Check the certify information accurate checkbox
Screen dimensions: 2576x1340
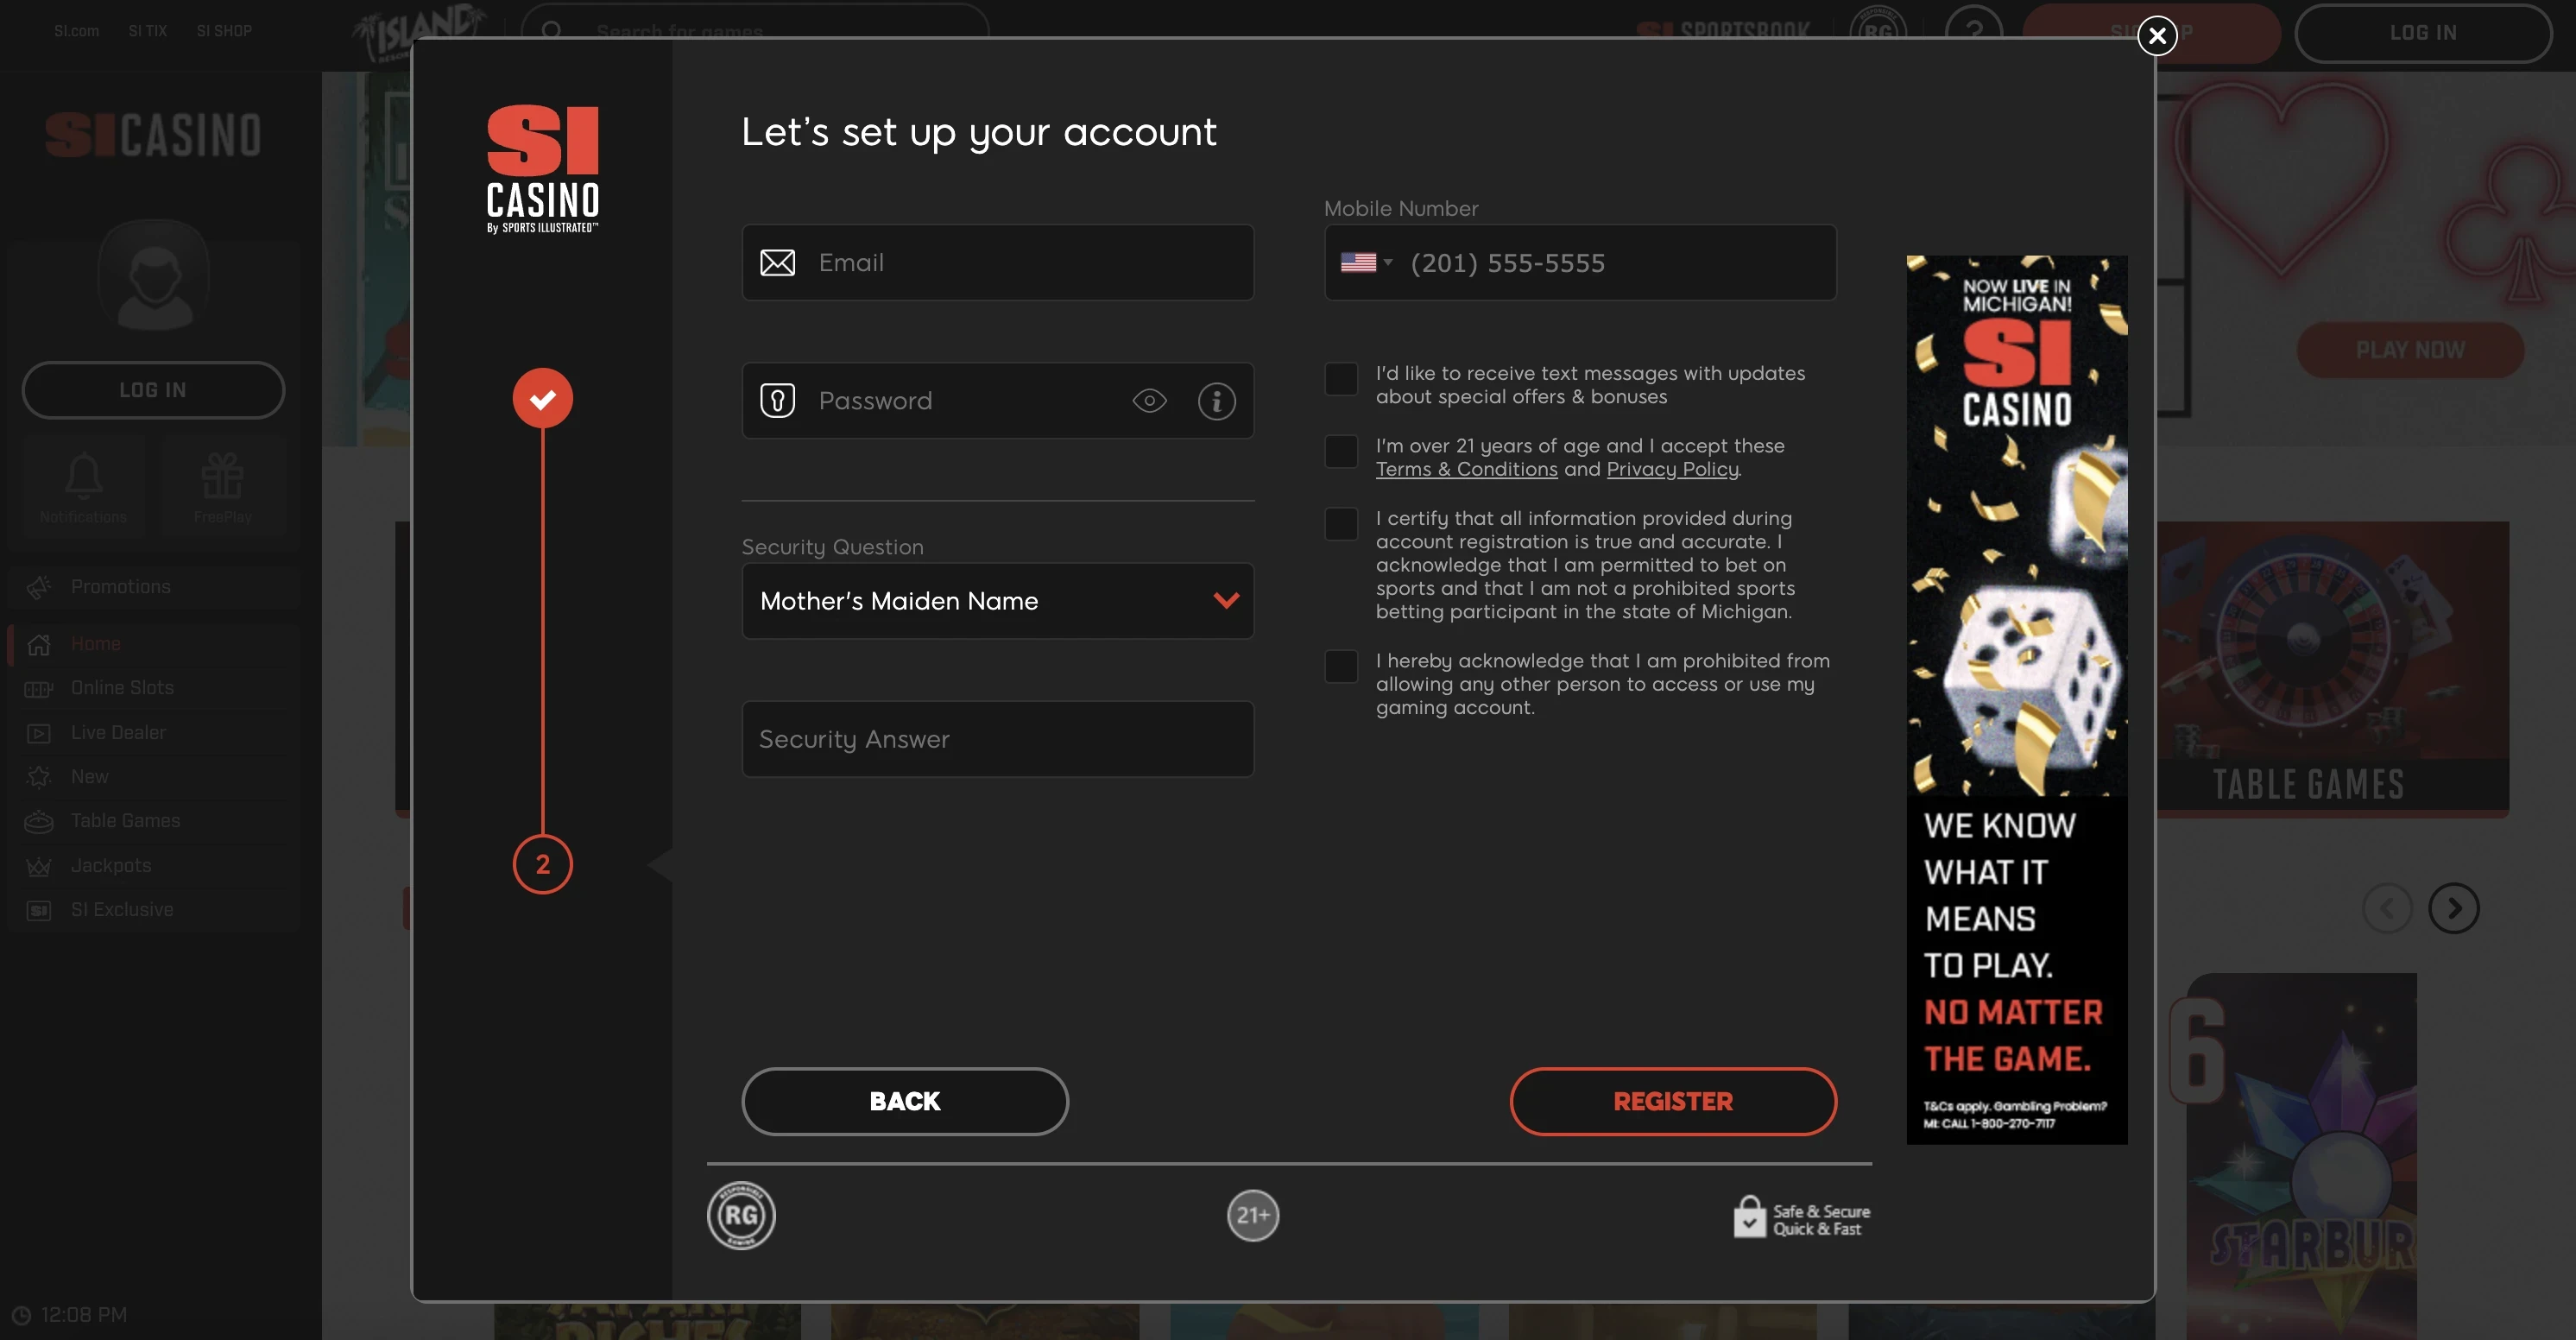click(x=1341, y=524)
